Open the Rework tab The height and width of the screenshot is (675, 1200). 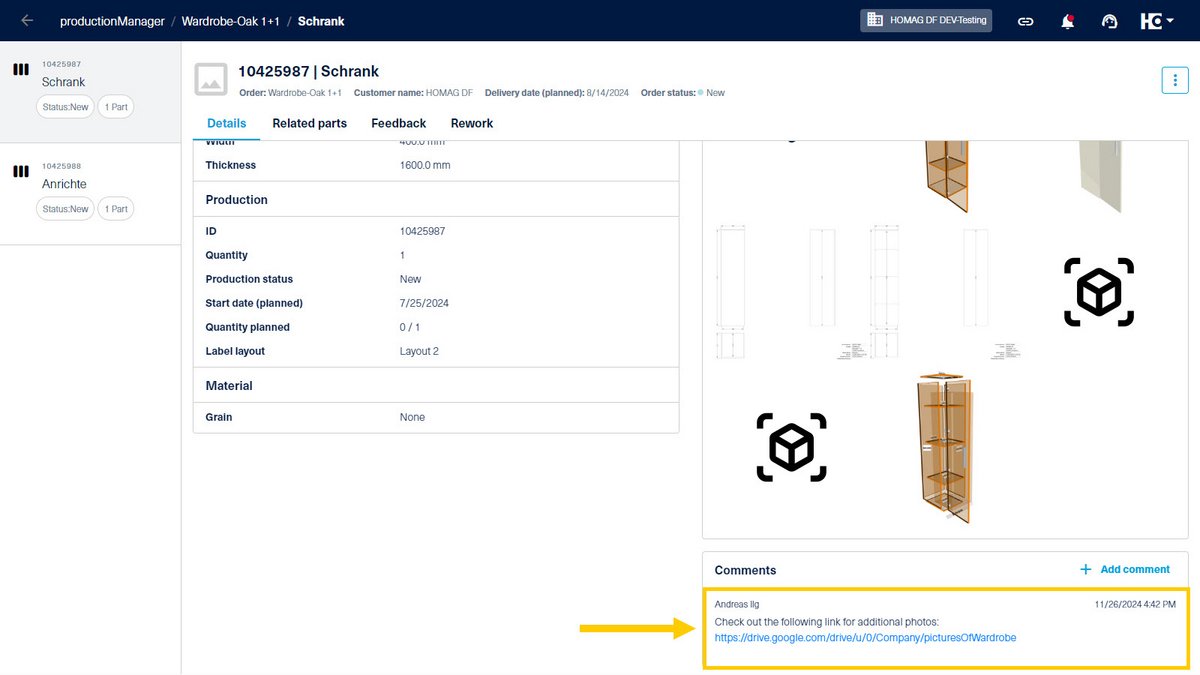[x=471, y=123]
